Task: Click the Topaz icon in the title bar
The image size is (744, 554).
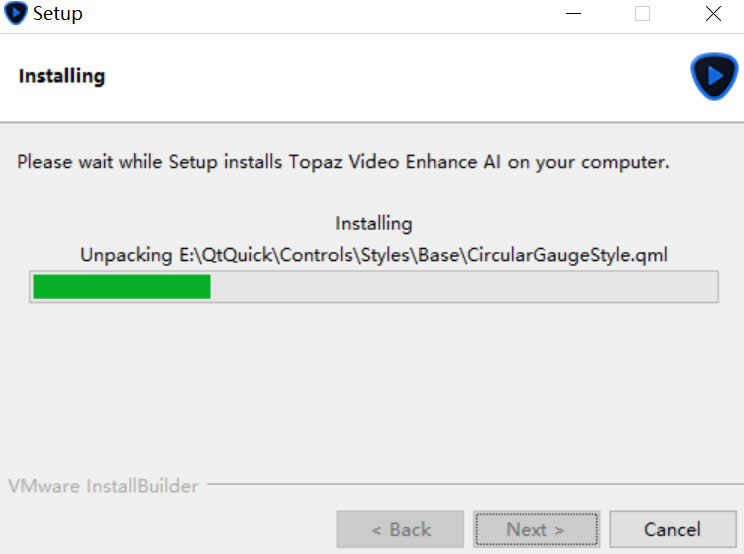Action: pyautogui.click(x=15, y=13)
